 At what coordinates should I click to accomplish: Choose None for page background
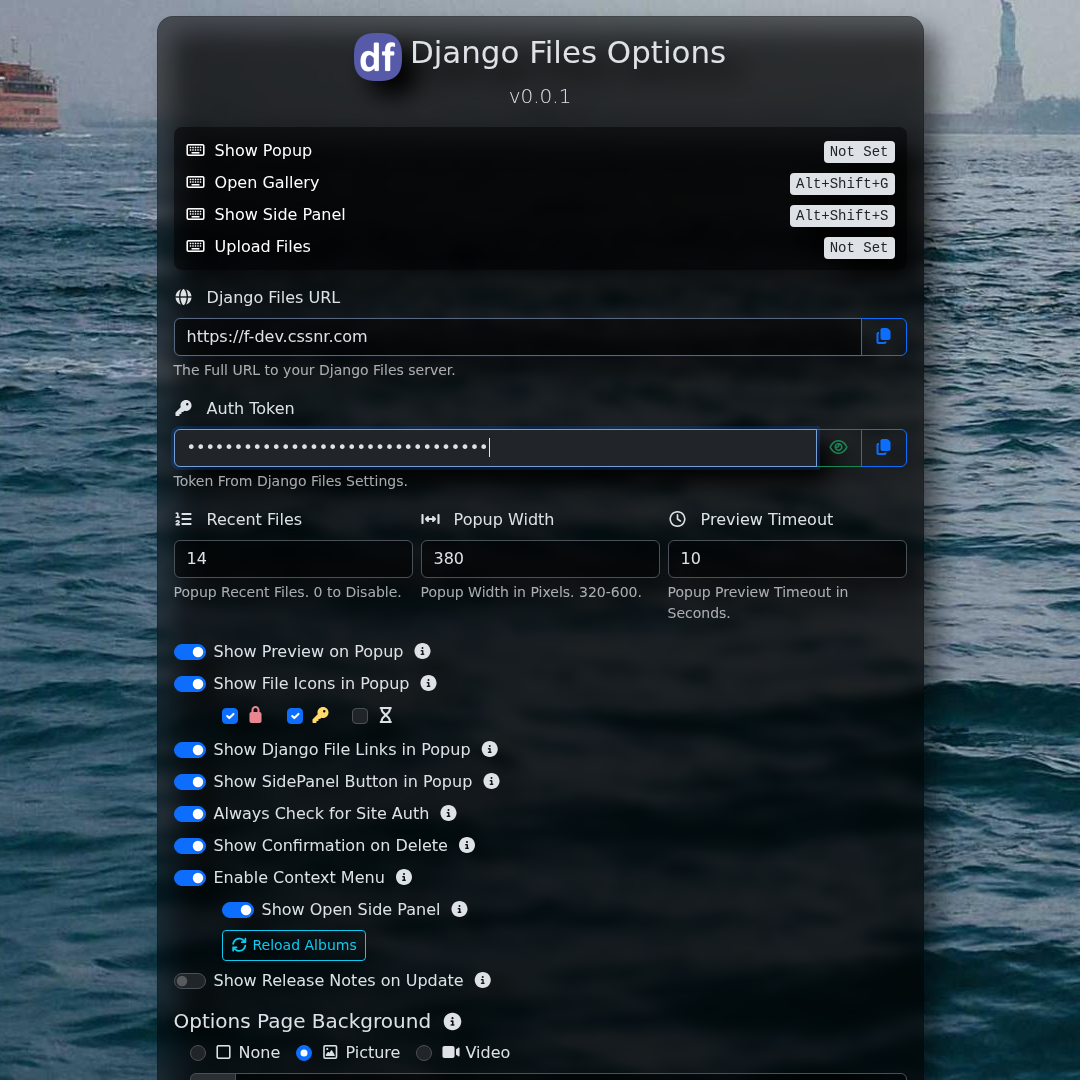pos(198,1053)
